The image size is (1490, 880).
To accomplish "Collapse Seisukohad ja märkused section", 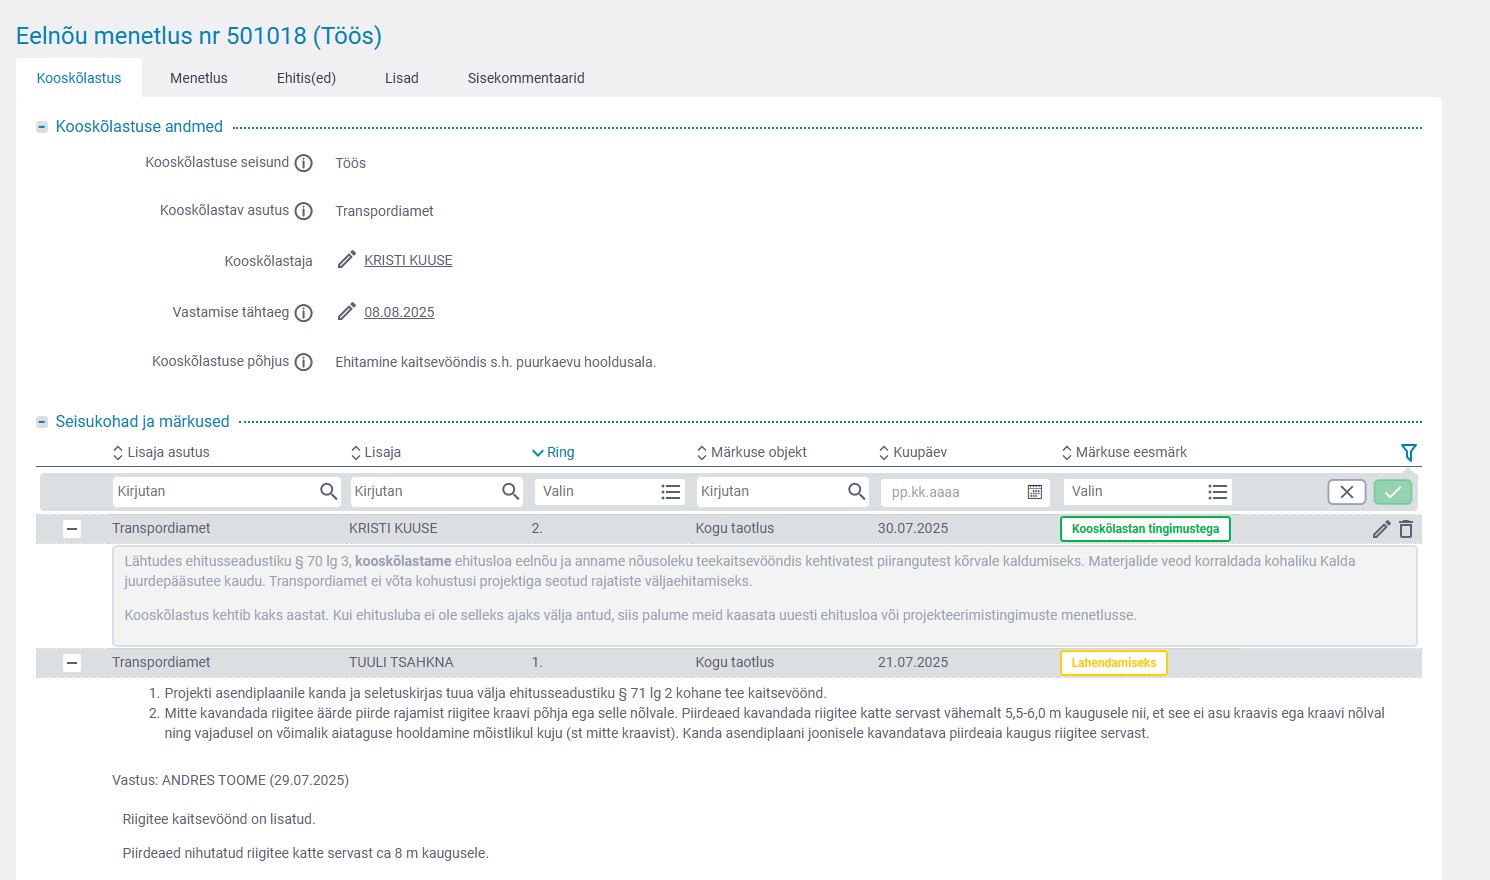I will [x=42, y=422].
